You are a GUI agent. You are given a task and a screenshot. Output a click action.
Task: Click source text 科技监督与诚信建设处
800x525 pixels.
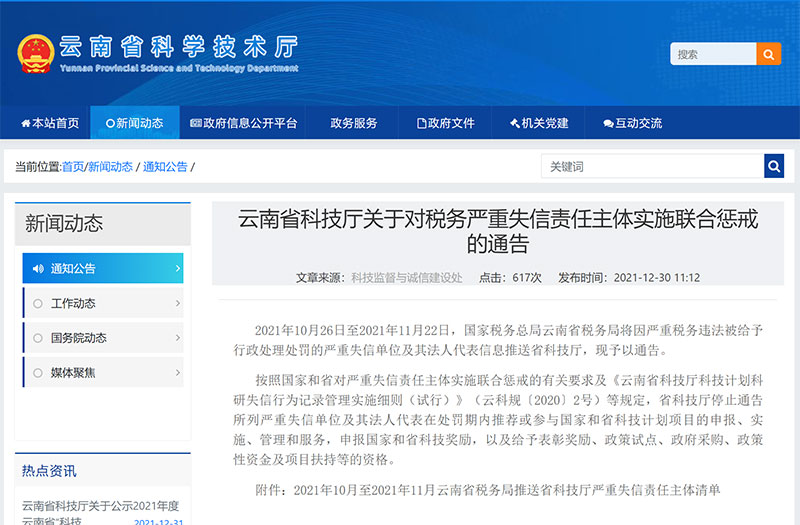click(x=407, y=278)
